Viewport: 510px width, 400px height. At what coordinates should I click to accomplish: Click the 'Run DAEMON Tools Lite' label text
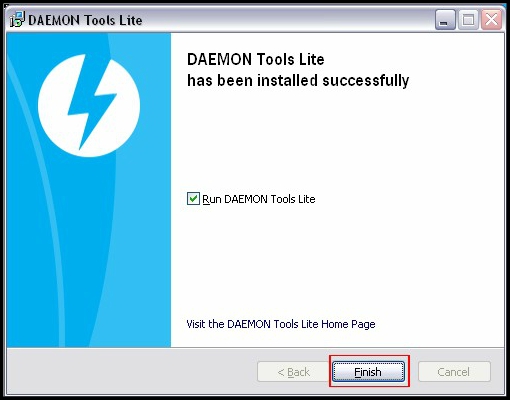(259, 199)
